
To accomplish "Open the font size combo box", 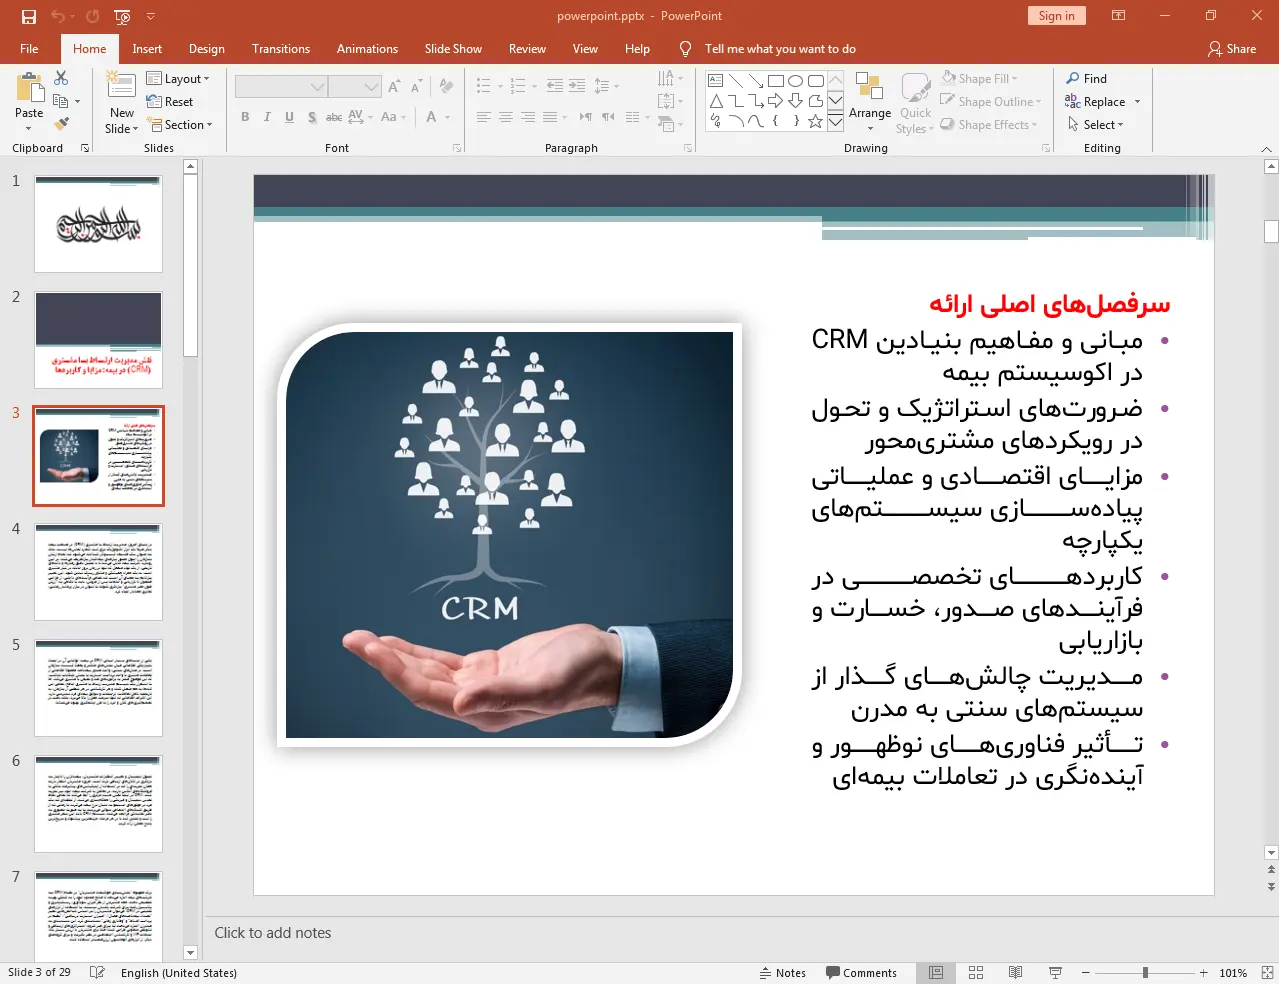I will [x=355, y=87].
